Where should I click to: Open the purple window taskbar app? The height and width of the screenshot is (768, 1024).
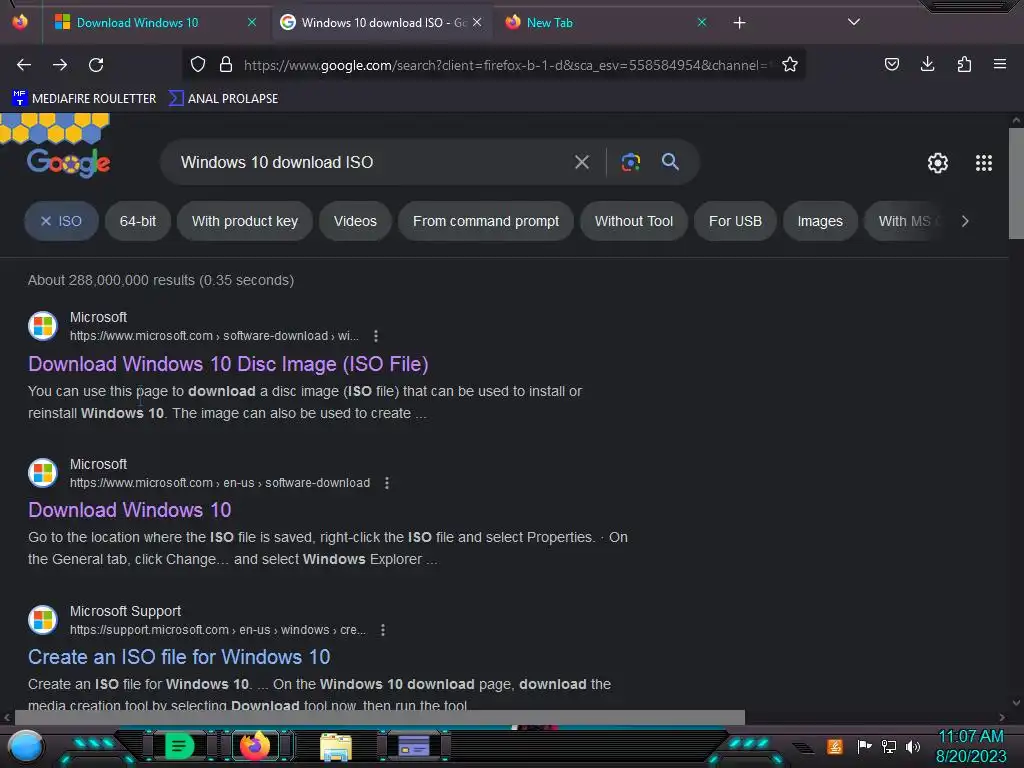(413, 746)
